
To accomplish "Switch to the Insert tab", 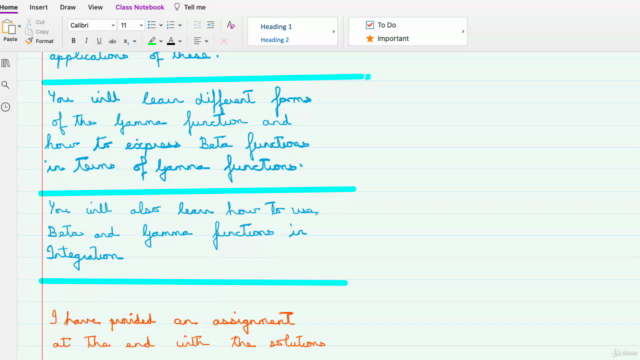I will [38, 7].
